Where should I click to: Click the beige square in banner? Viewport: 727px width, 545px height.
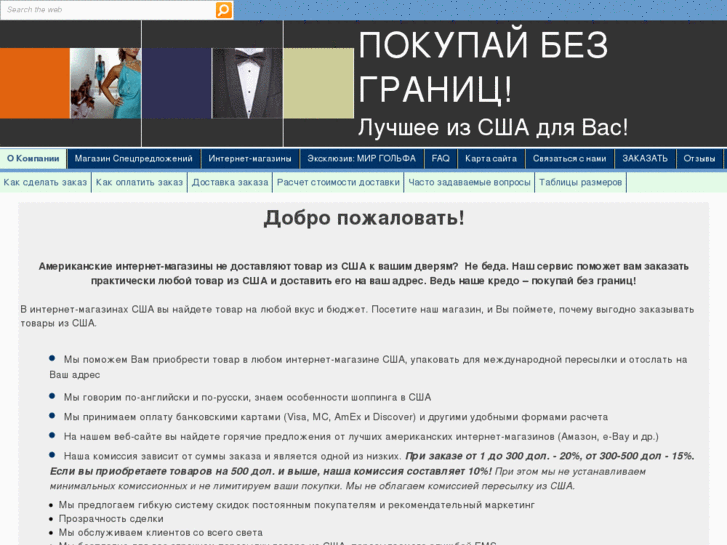pyautogui.click(x=319, y=83)
